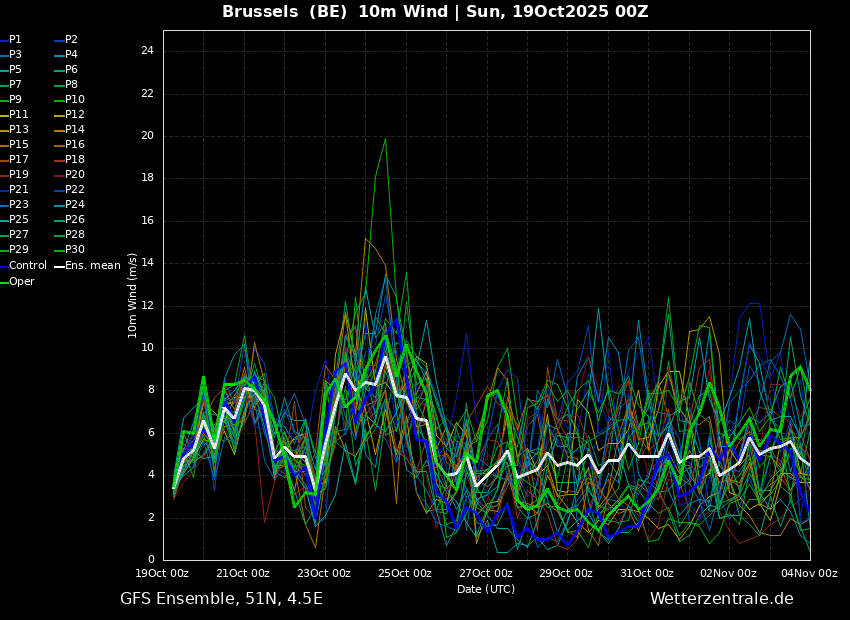Select the 25Oct 00z x-axis label
Screen dimensions: 850x620
tap(405, 573)
